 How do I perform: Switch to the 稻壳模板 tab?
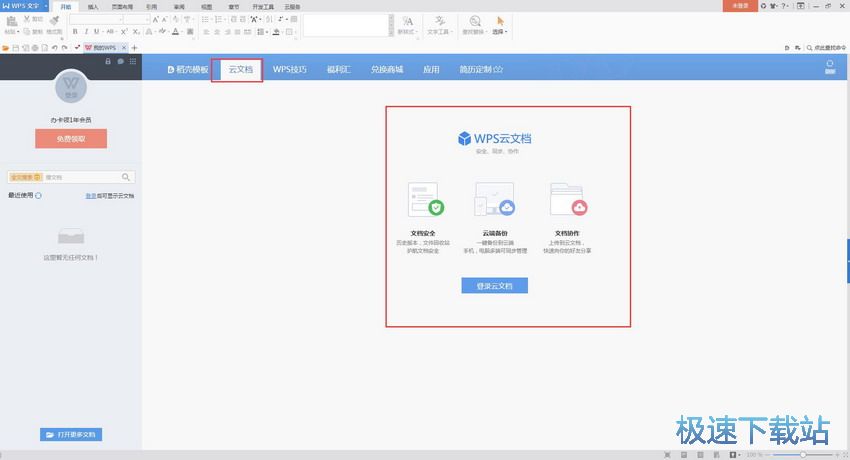tap(188, 69)
